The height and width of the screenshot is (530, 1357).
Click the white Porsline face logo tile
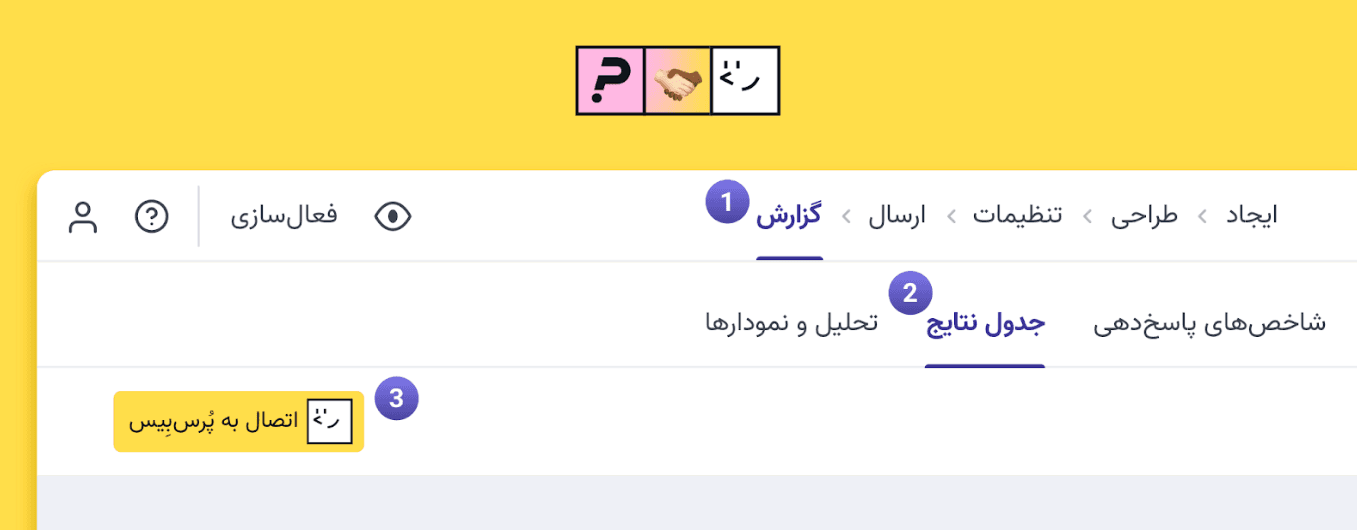click(x=745, y=81)
